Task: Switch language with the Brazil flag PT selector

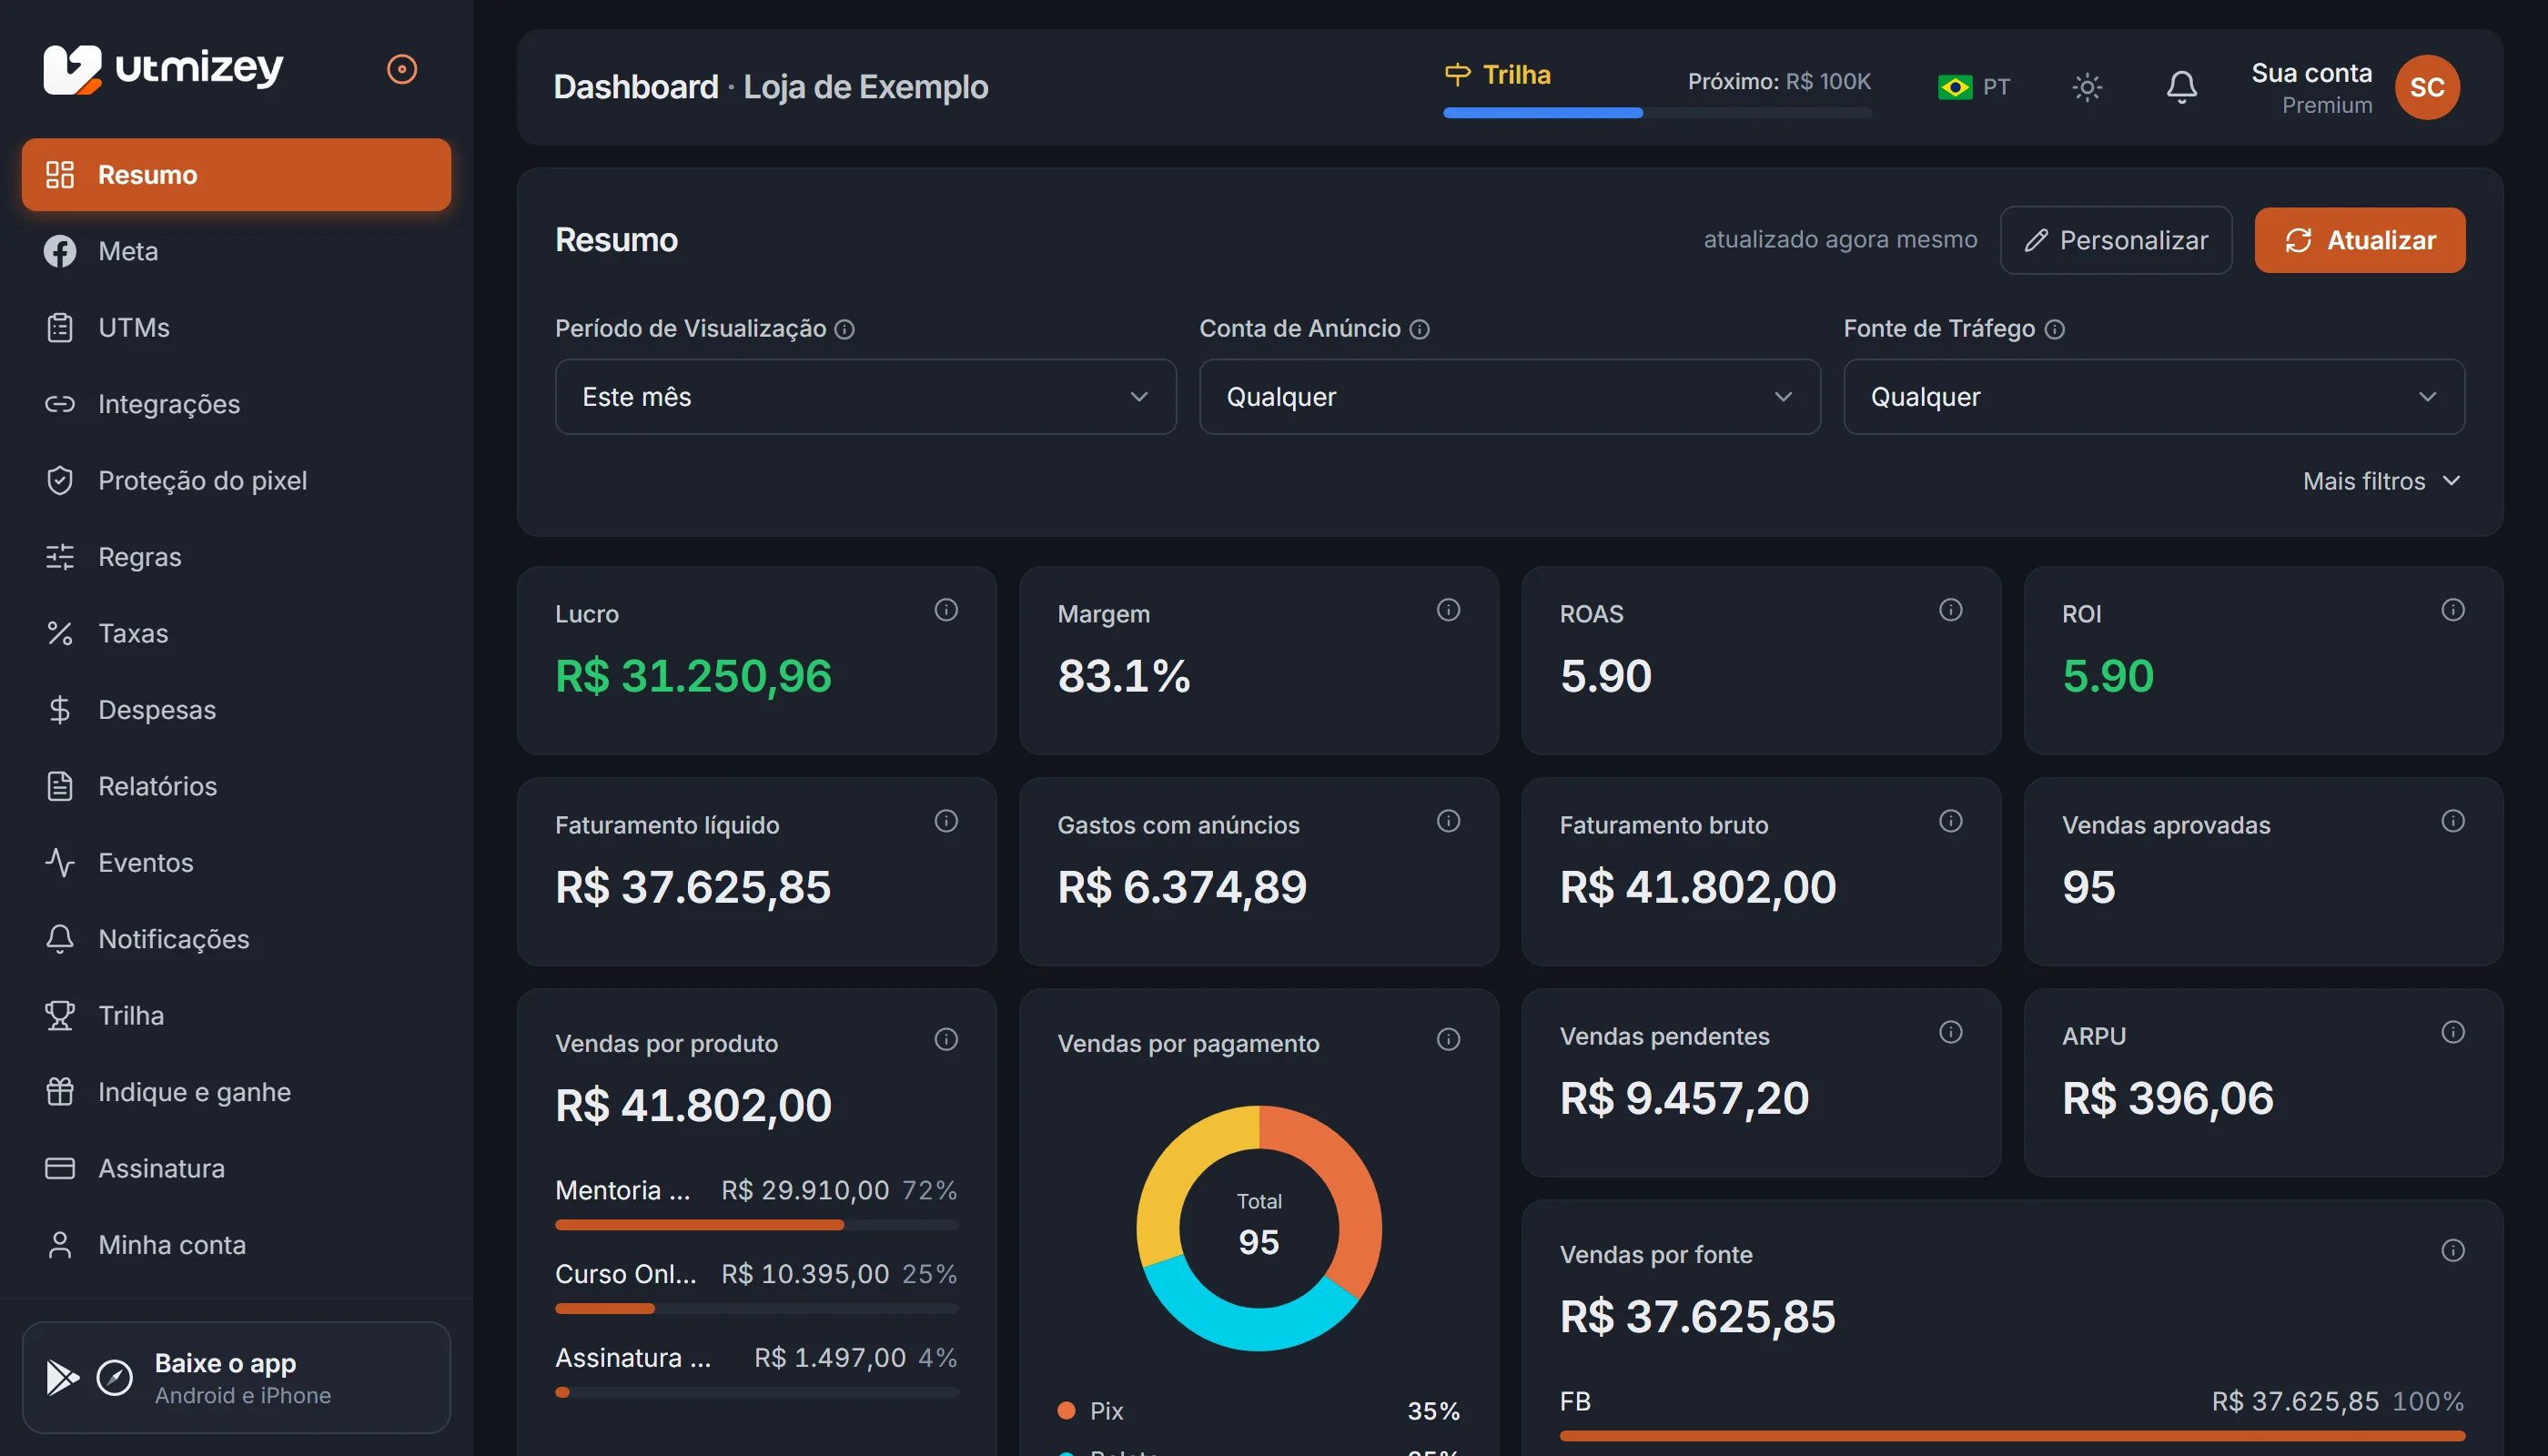Action: [1973, 87]
